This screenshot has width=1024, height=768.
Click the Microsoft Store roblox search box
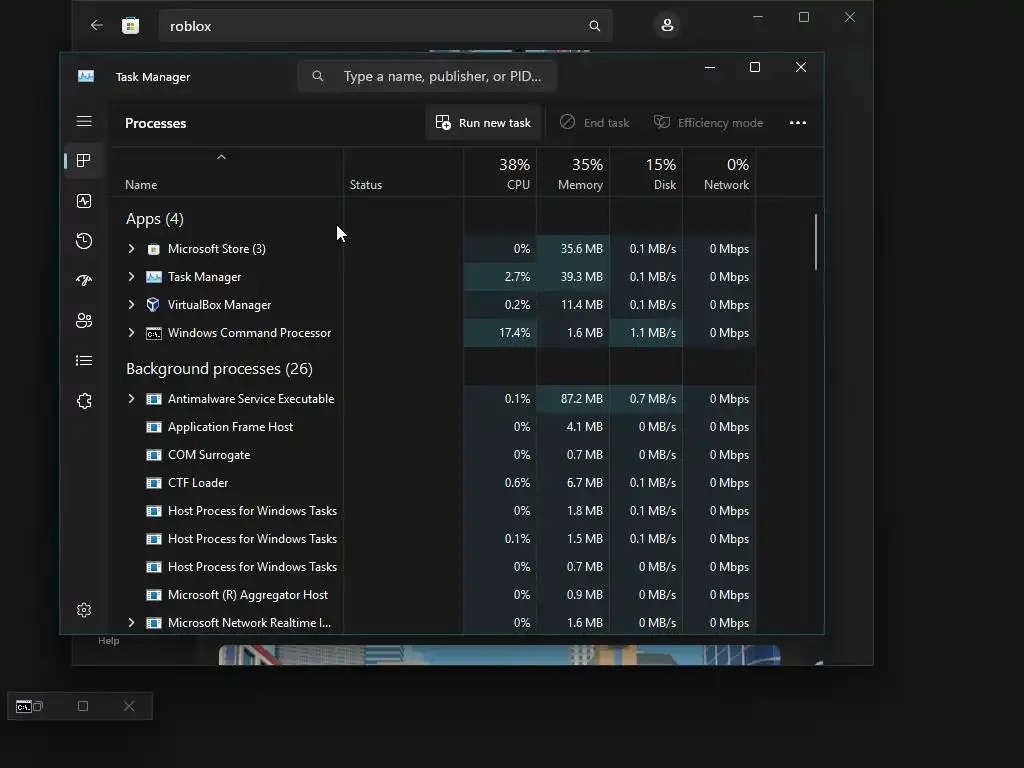(x=385, y=26)
